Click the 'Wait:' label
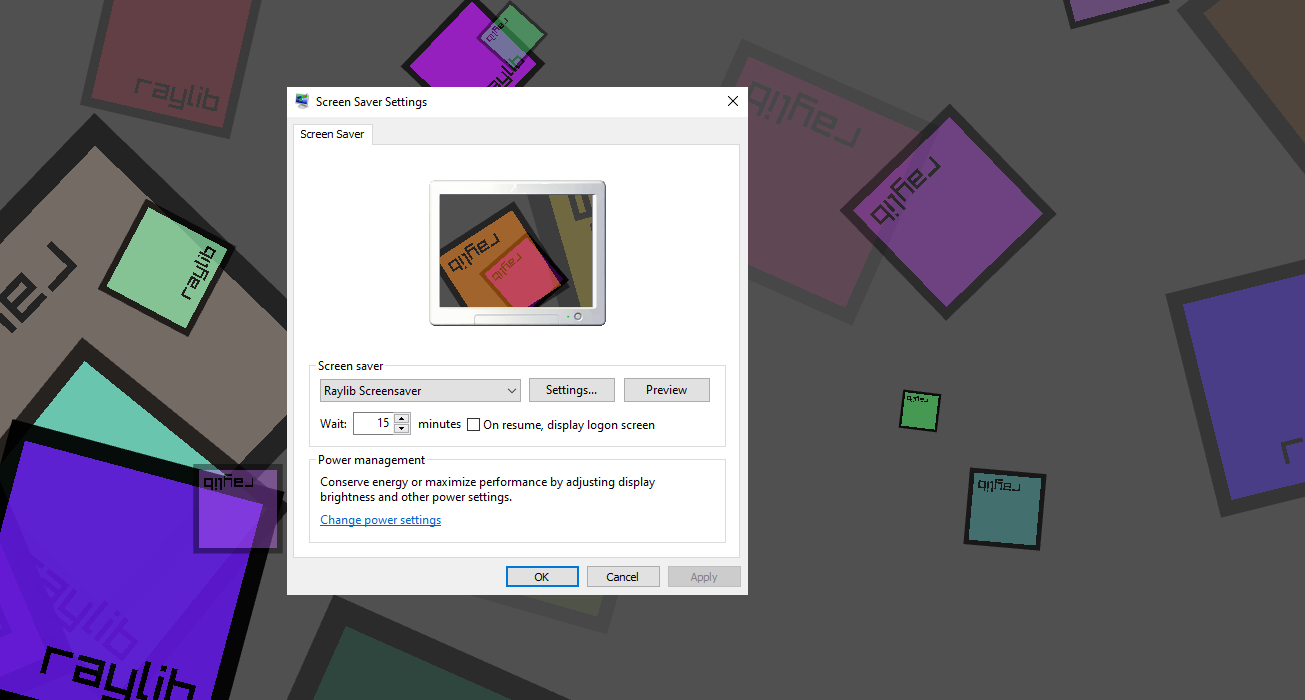Screen dimensions: 1305x700 point(333,424)
